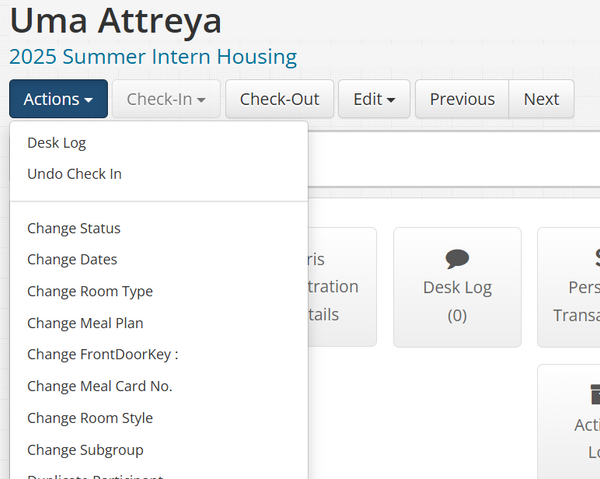Open the Edit dropdown menu

click(x=374, y=99)
